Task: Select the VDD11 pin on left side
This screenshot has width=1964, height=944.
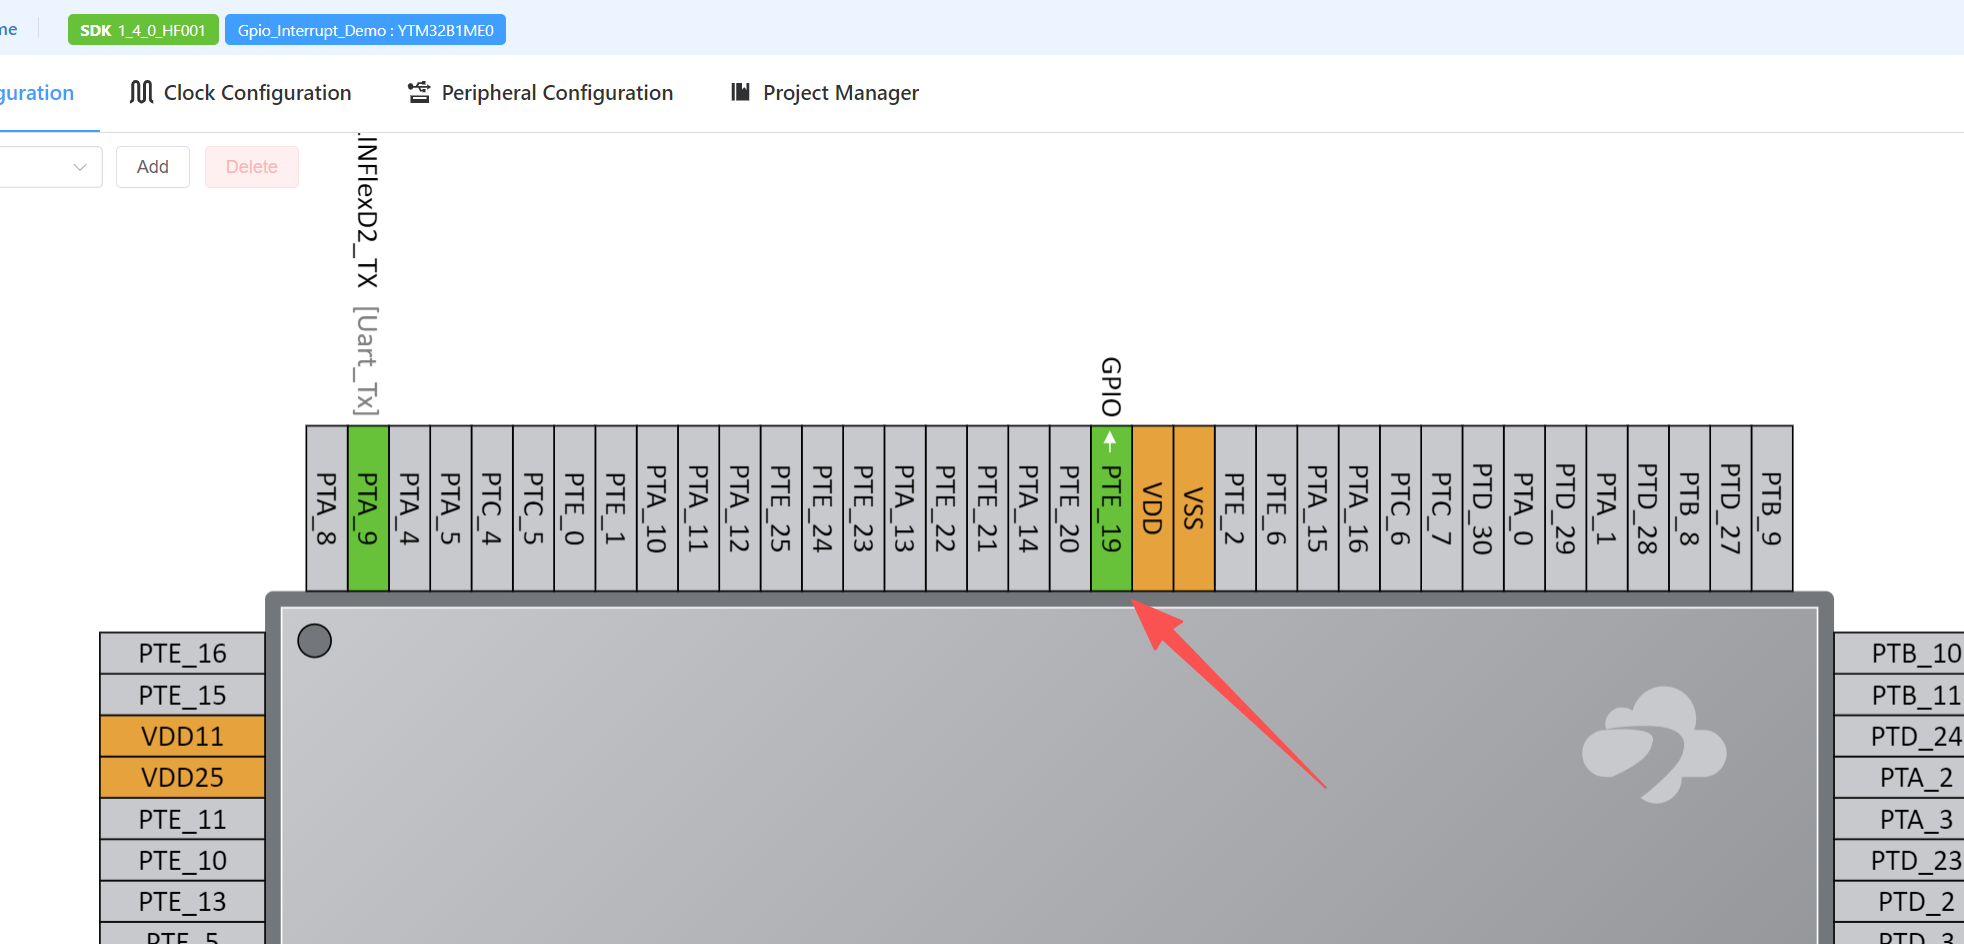Action: click(182, 736)
